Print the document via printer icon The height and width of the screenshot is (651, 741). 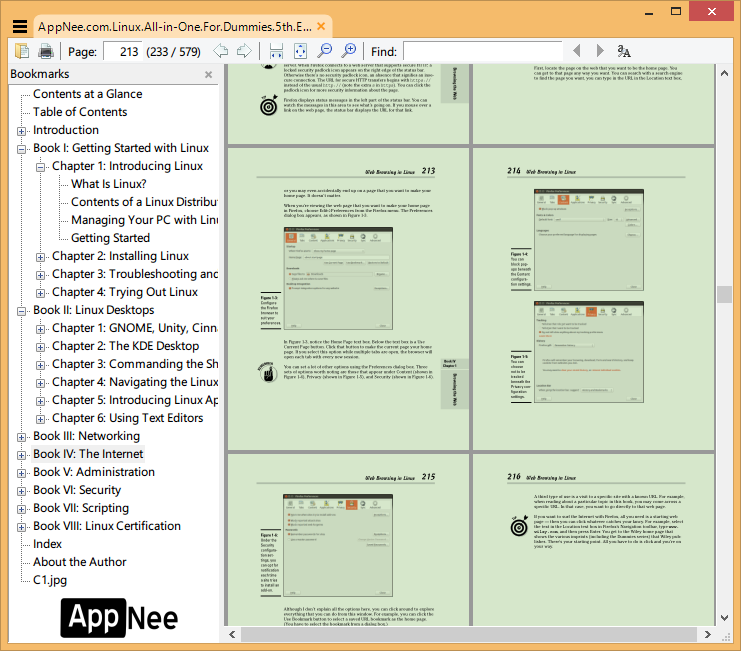[x=46, y=51]
